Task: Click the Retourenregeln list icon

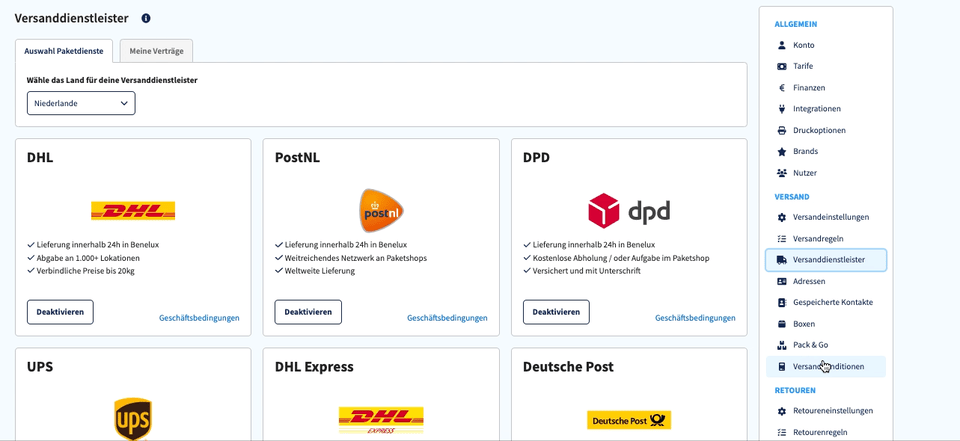Action: pos(781,432)
